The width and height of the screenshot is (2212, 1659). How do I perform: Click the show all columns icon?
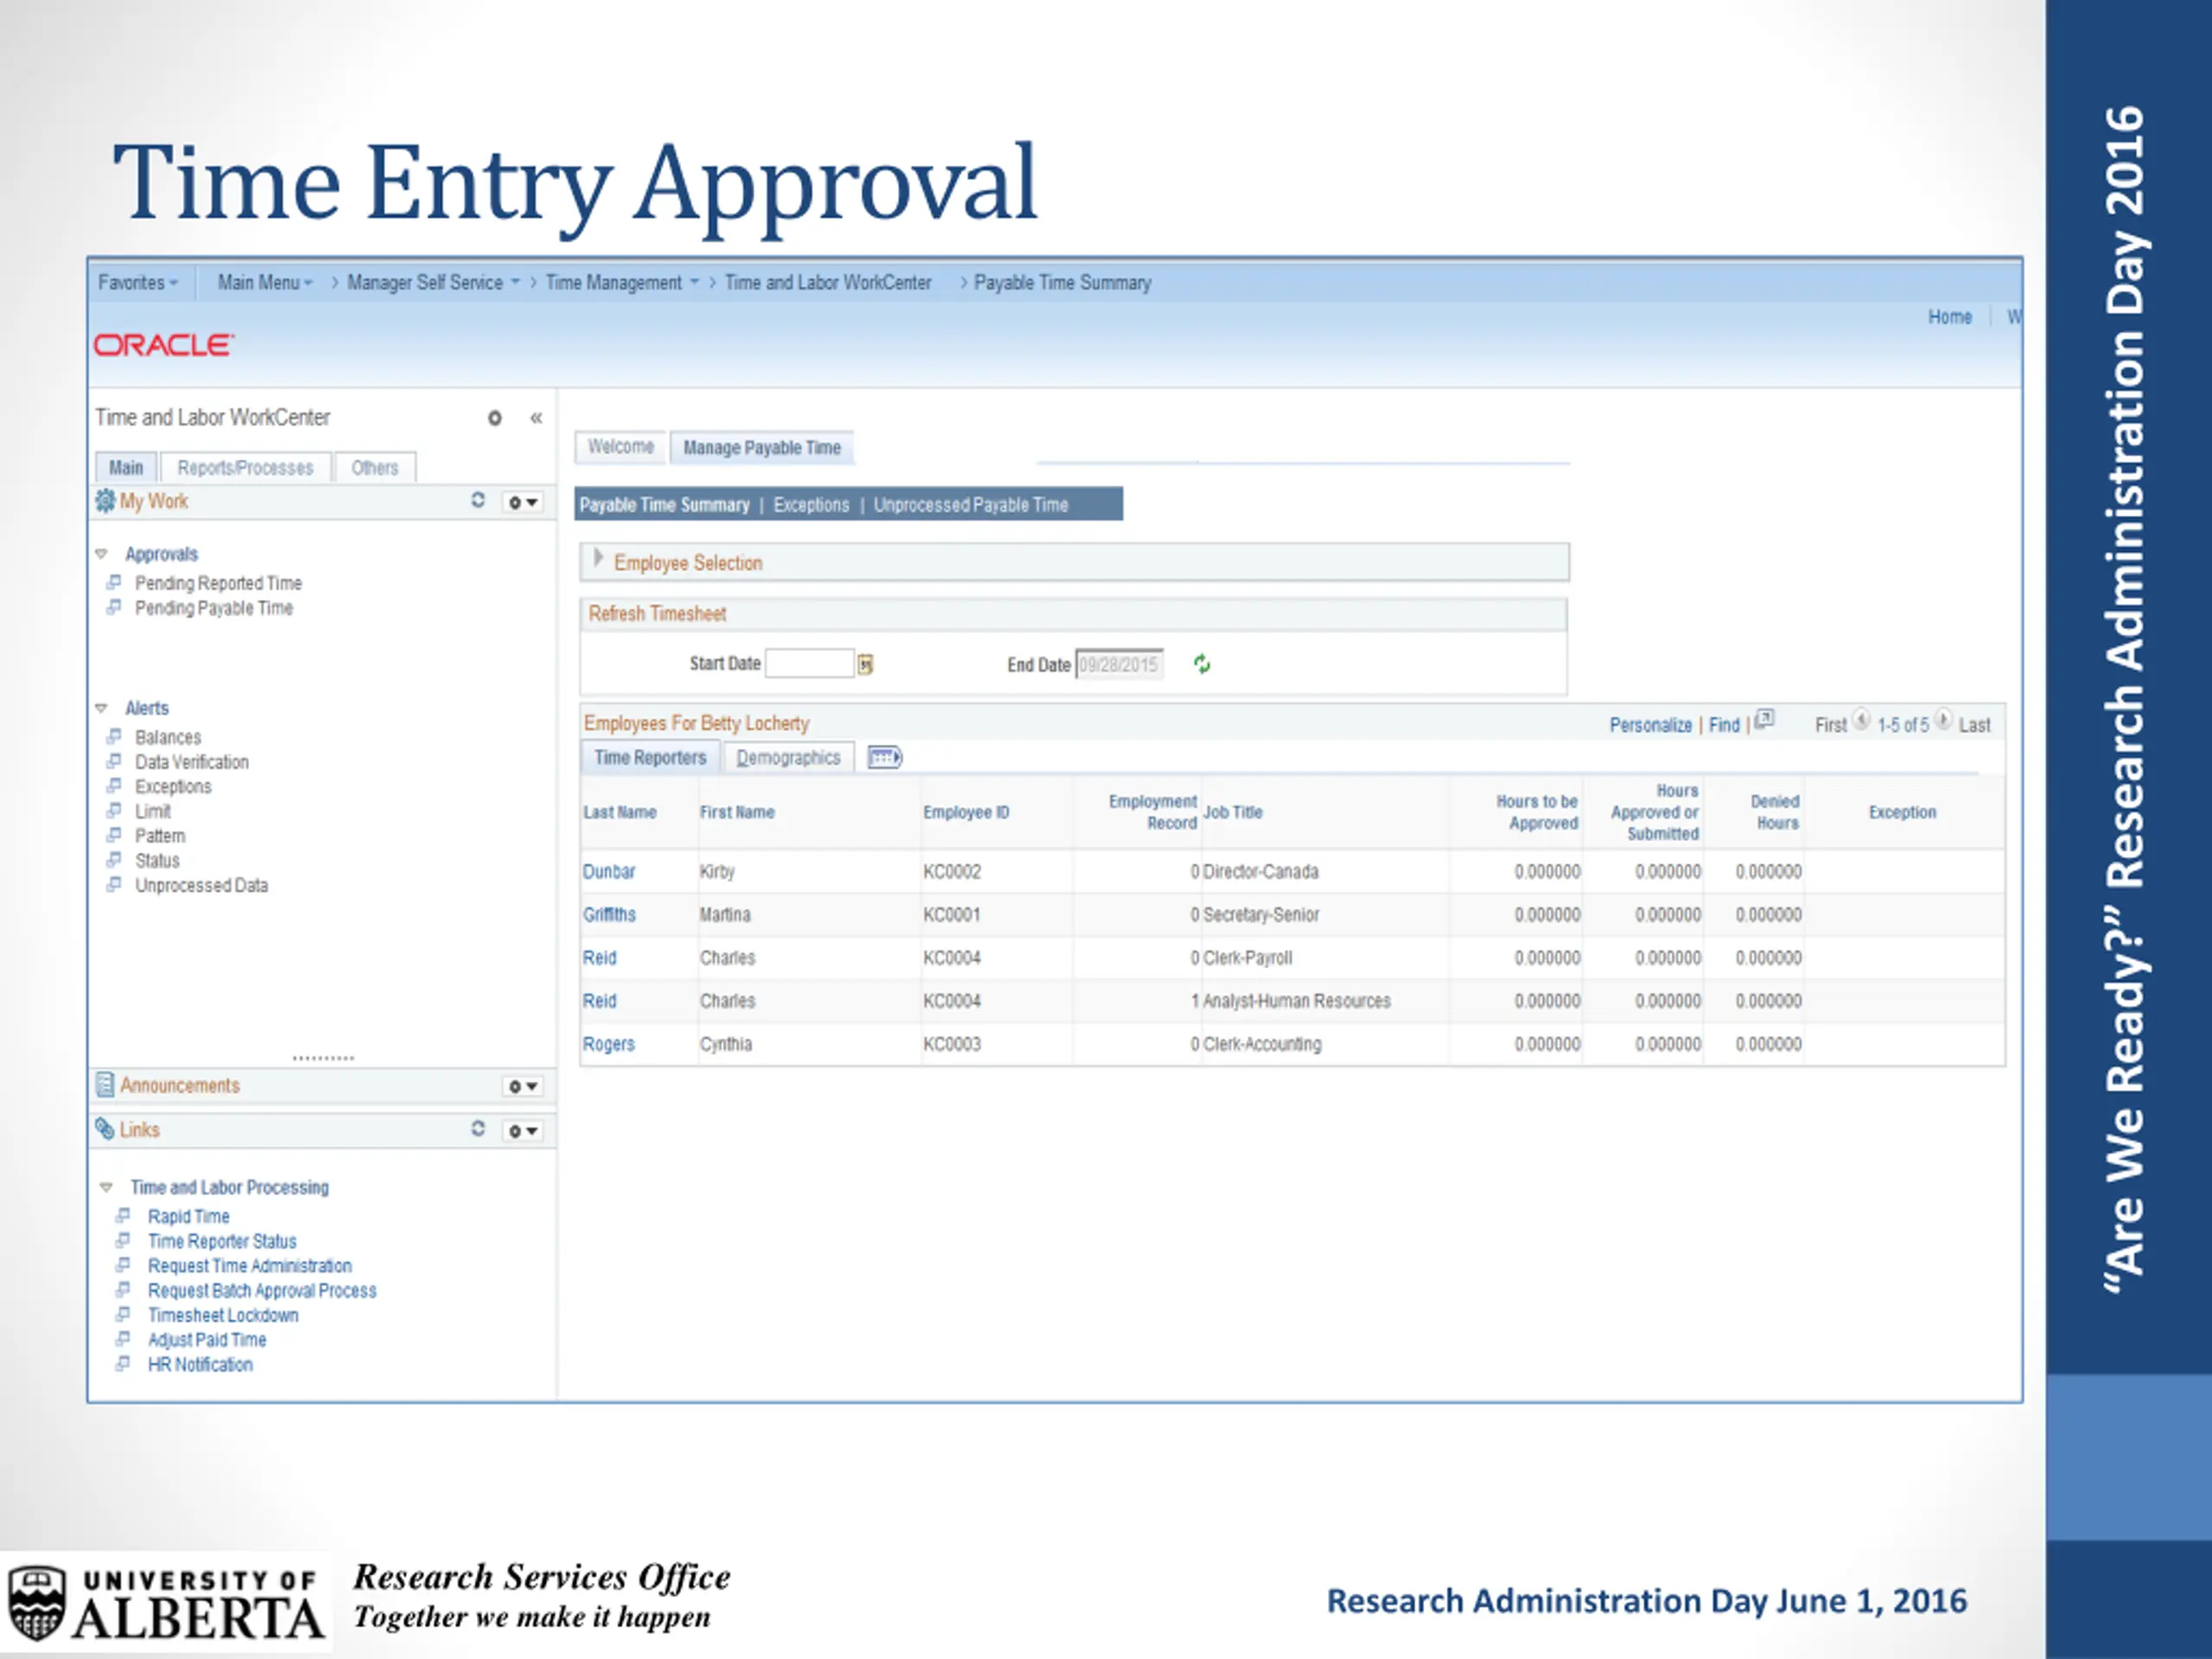coord(884,758)
